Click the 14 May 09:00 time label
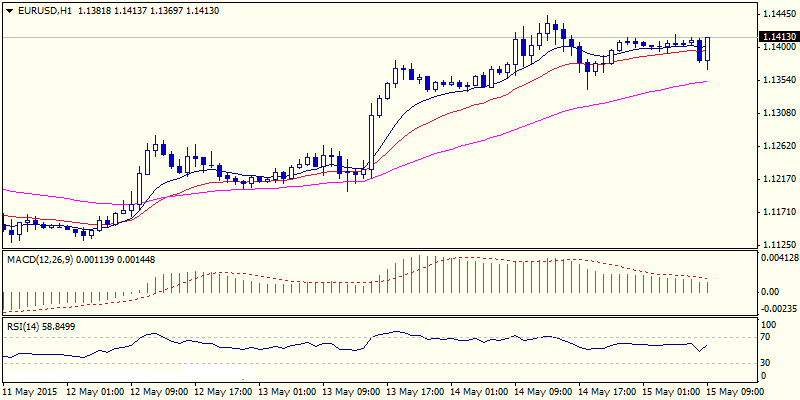 (541, 391)
